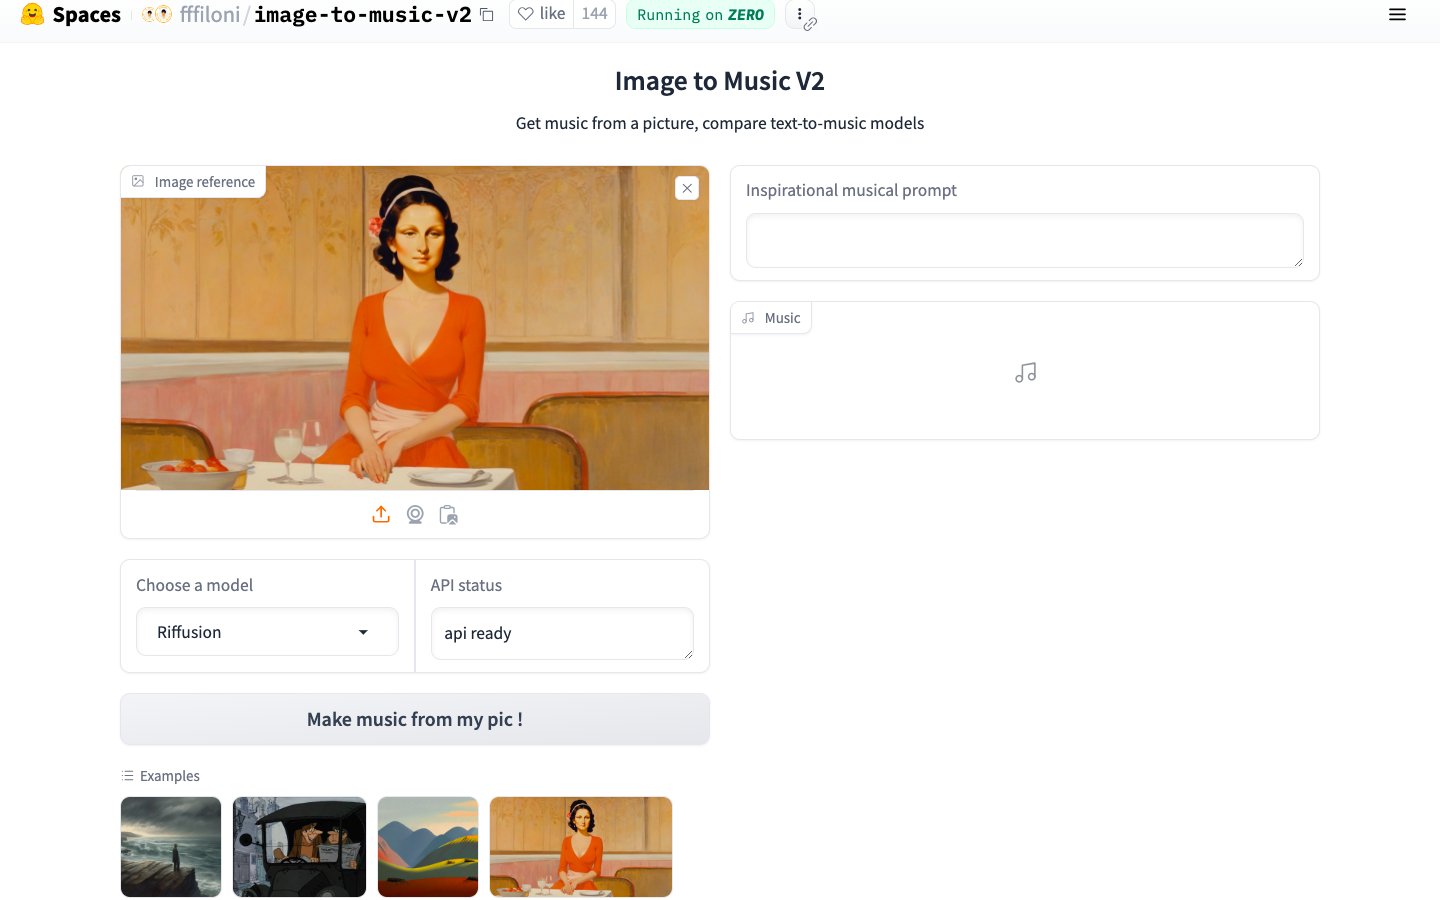1440x900 pixels.
Task: Click Make music from my pic! button
Action: pos(415,719)
